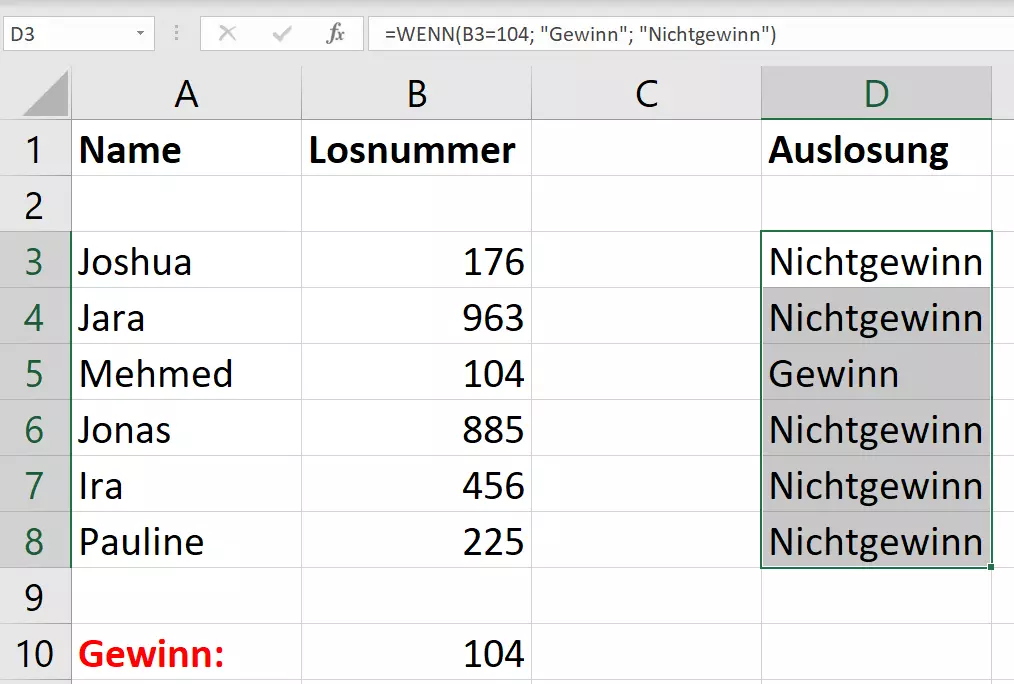Select the cell with value 963
This screenshot has height=684, width=1014.
tap(416, 317)
